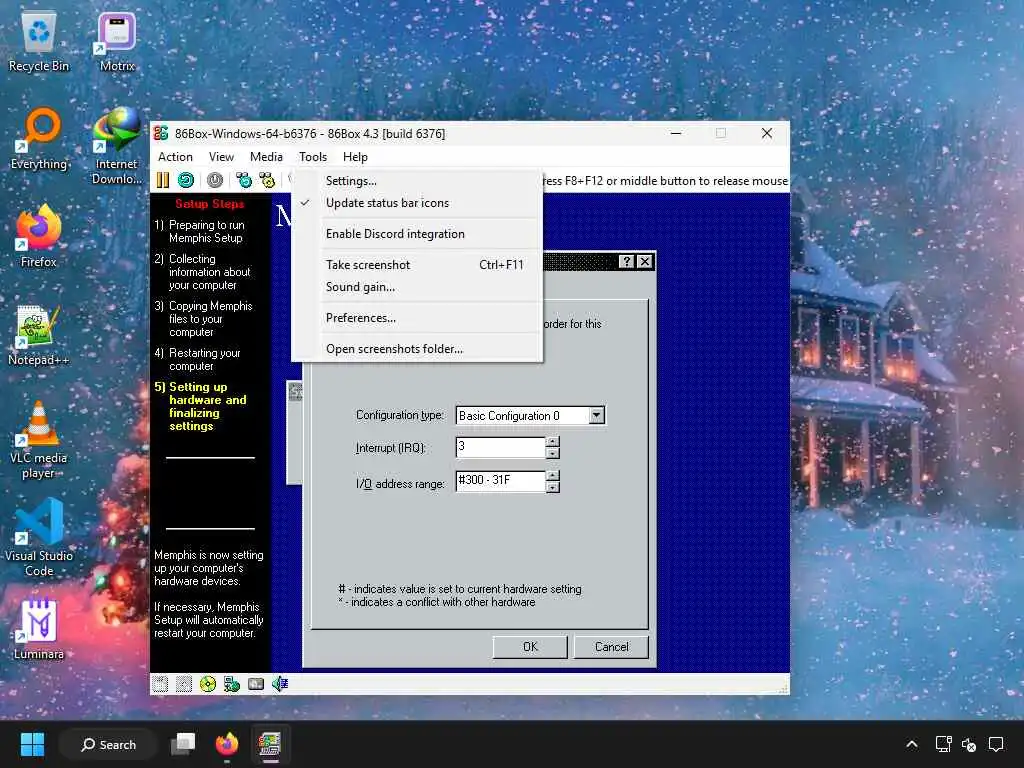Image resolution: width=1024 pixels, height=768 pixels.
Task: Click the network status bar icon
Action: pyautogui.click(x=232, y=684)
